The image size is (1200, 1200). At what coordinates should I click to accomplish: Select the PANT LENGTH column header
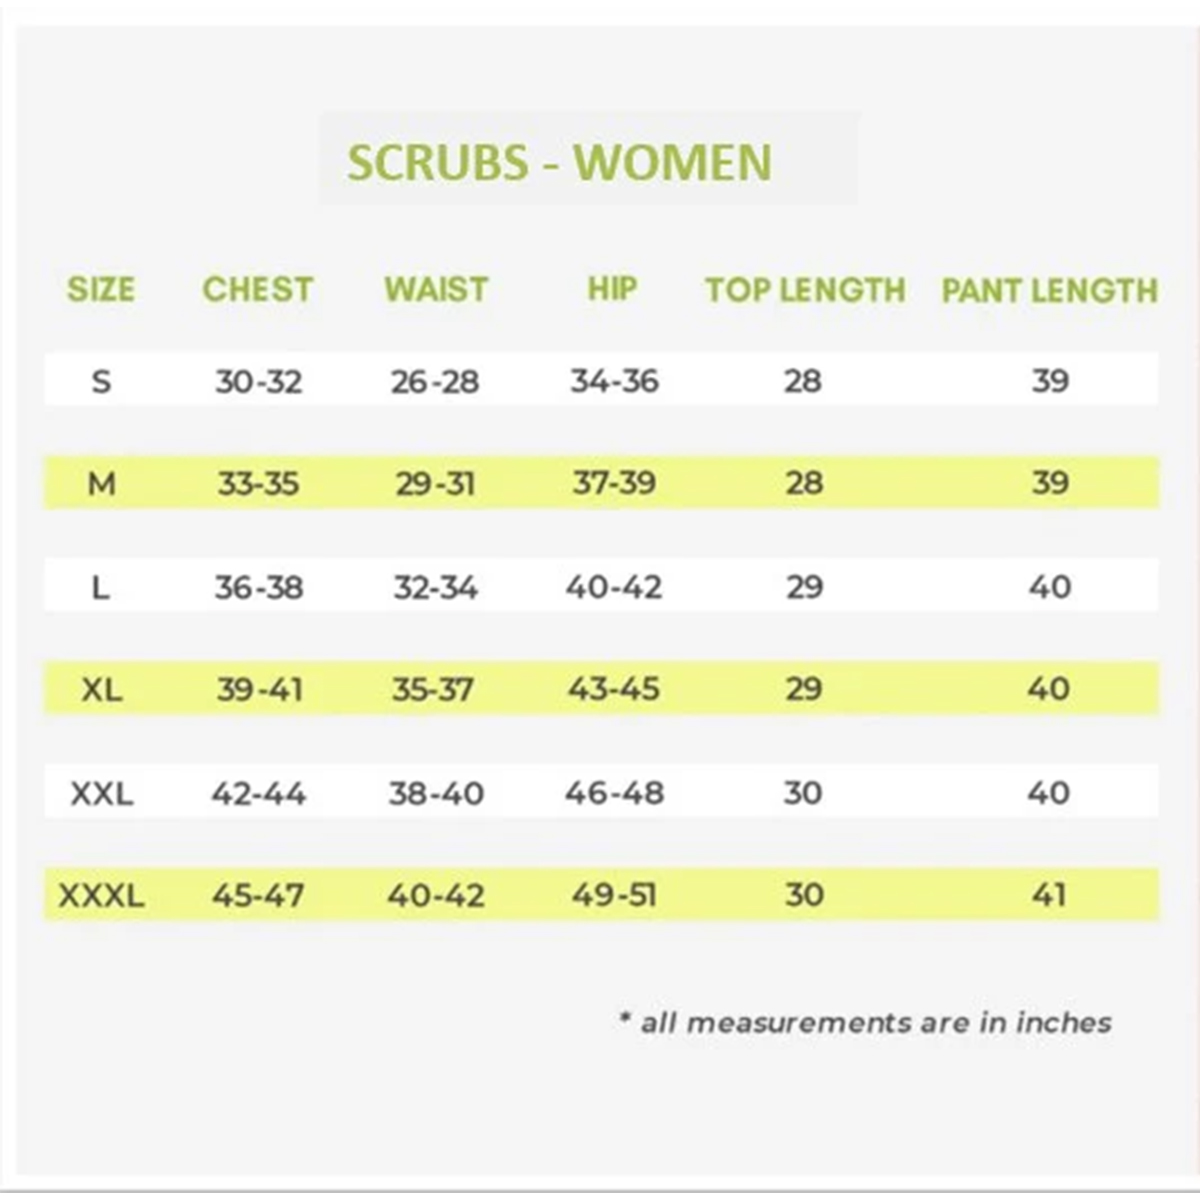(x=1049, y=290)
